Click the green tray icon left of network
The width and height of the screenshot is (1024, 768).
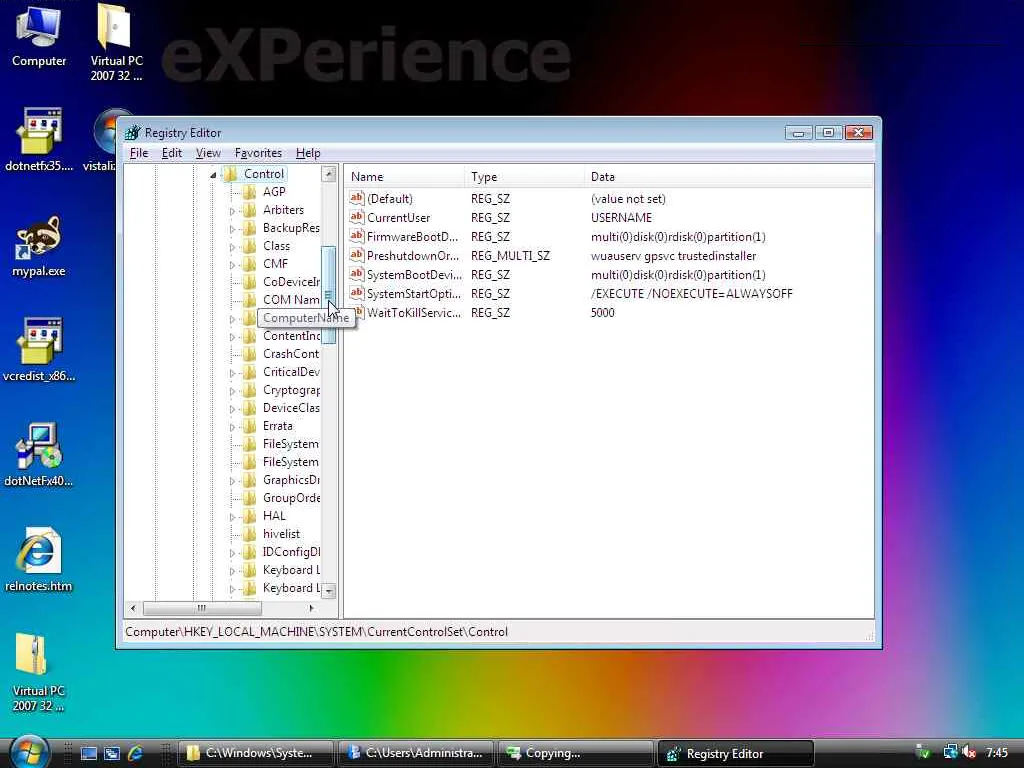pyautogui.click(x=923, y=753)
